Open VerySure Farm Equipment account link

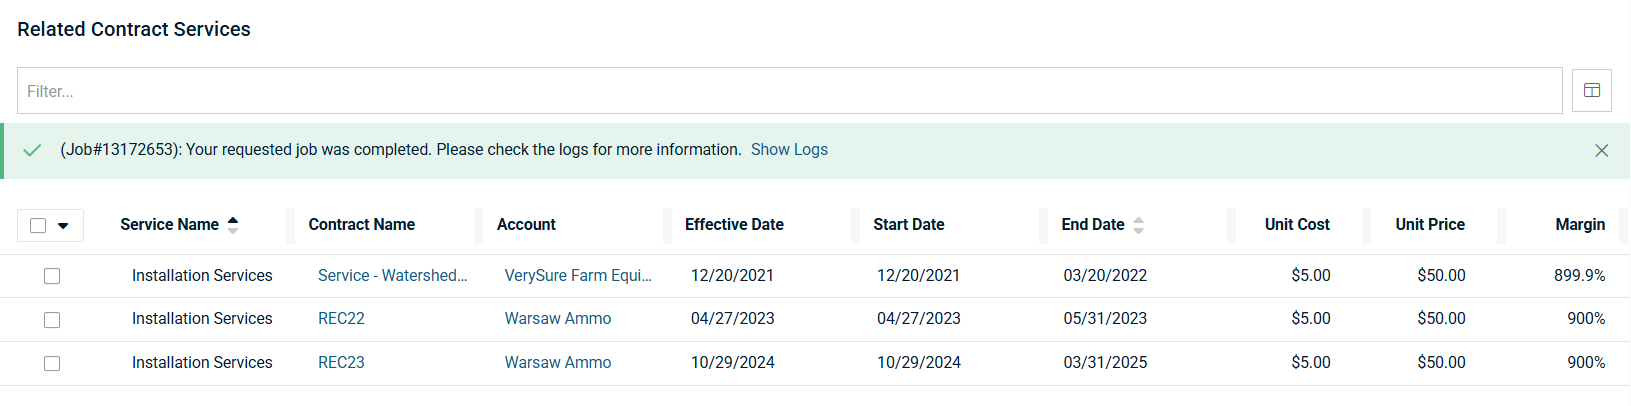(x=578, y=276)
